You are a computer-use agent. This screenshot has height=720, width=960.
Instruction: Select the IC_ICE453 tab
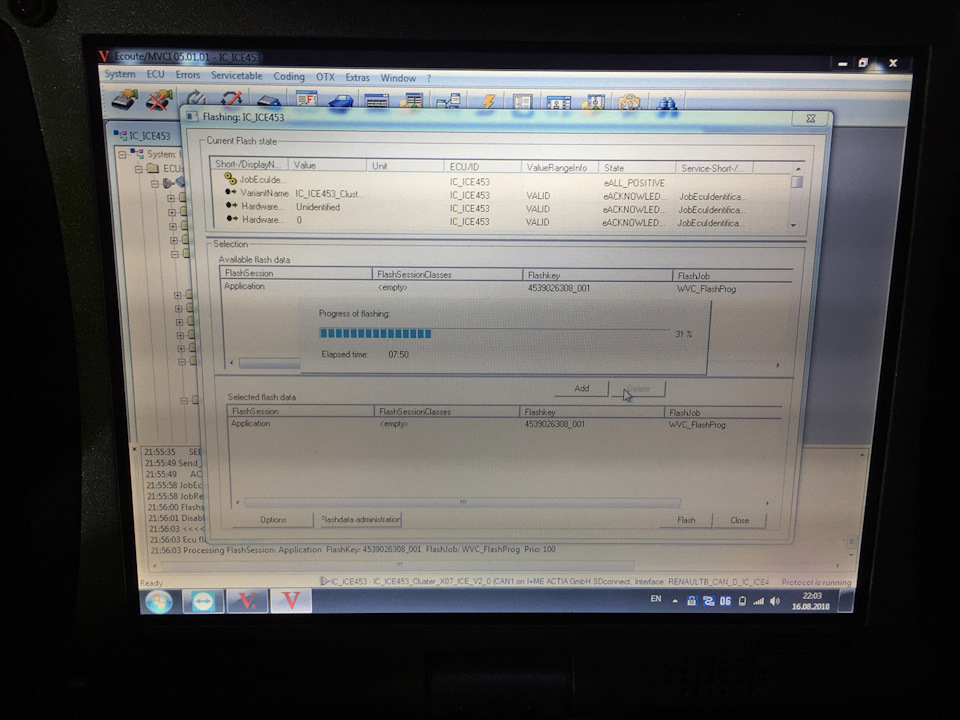click(144, 135)
